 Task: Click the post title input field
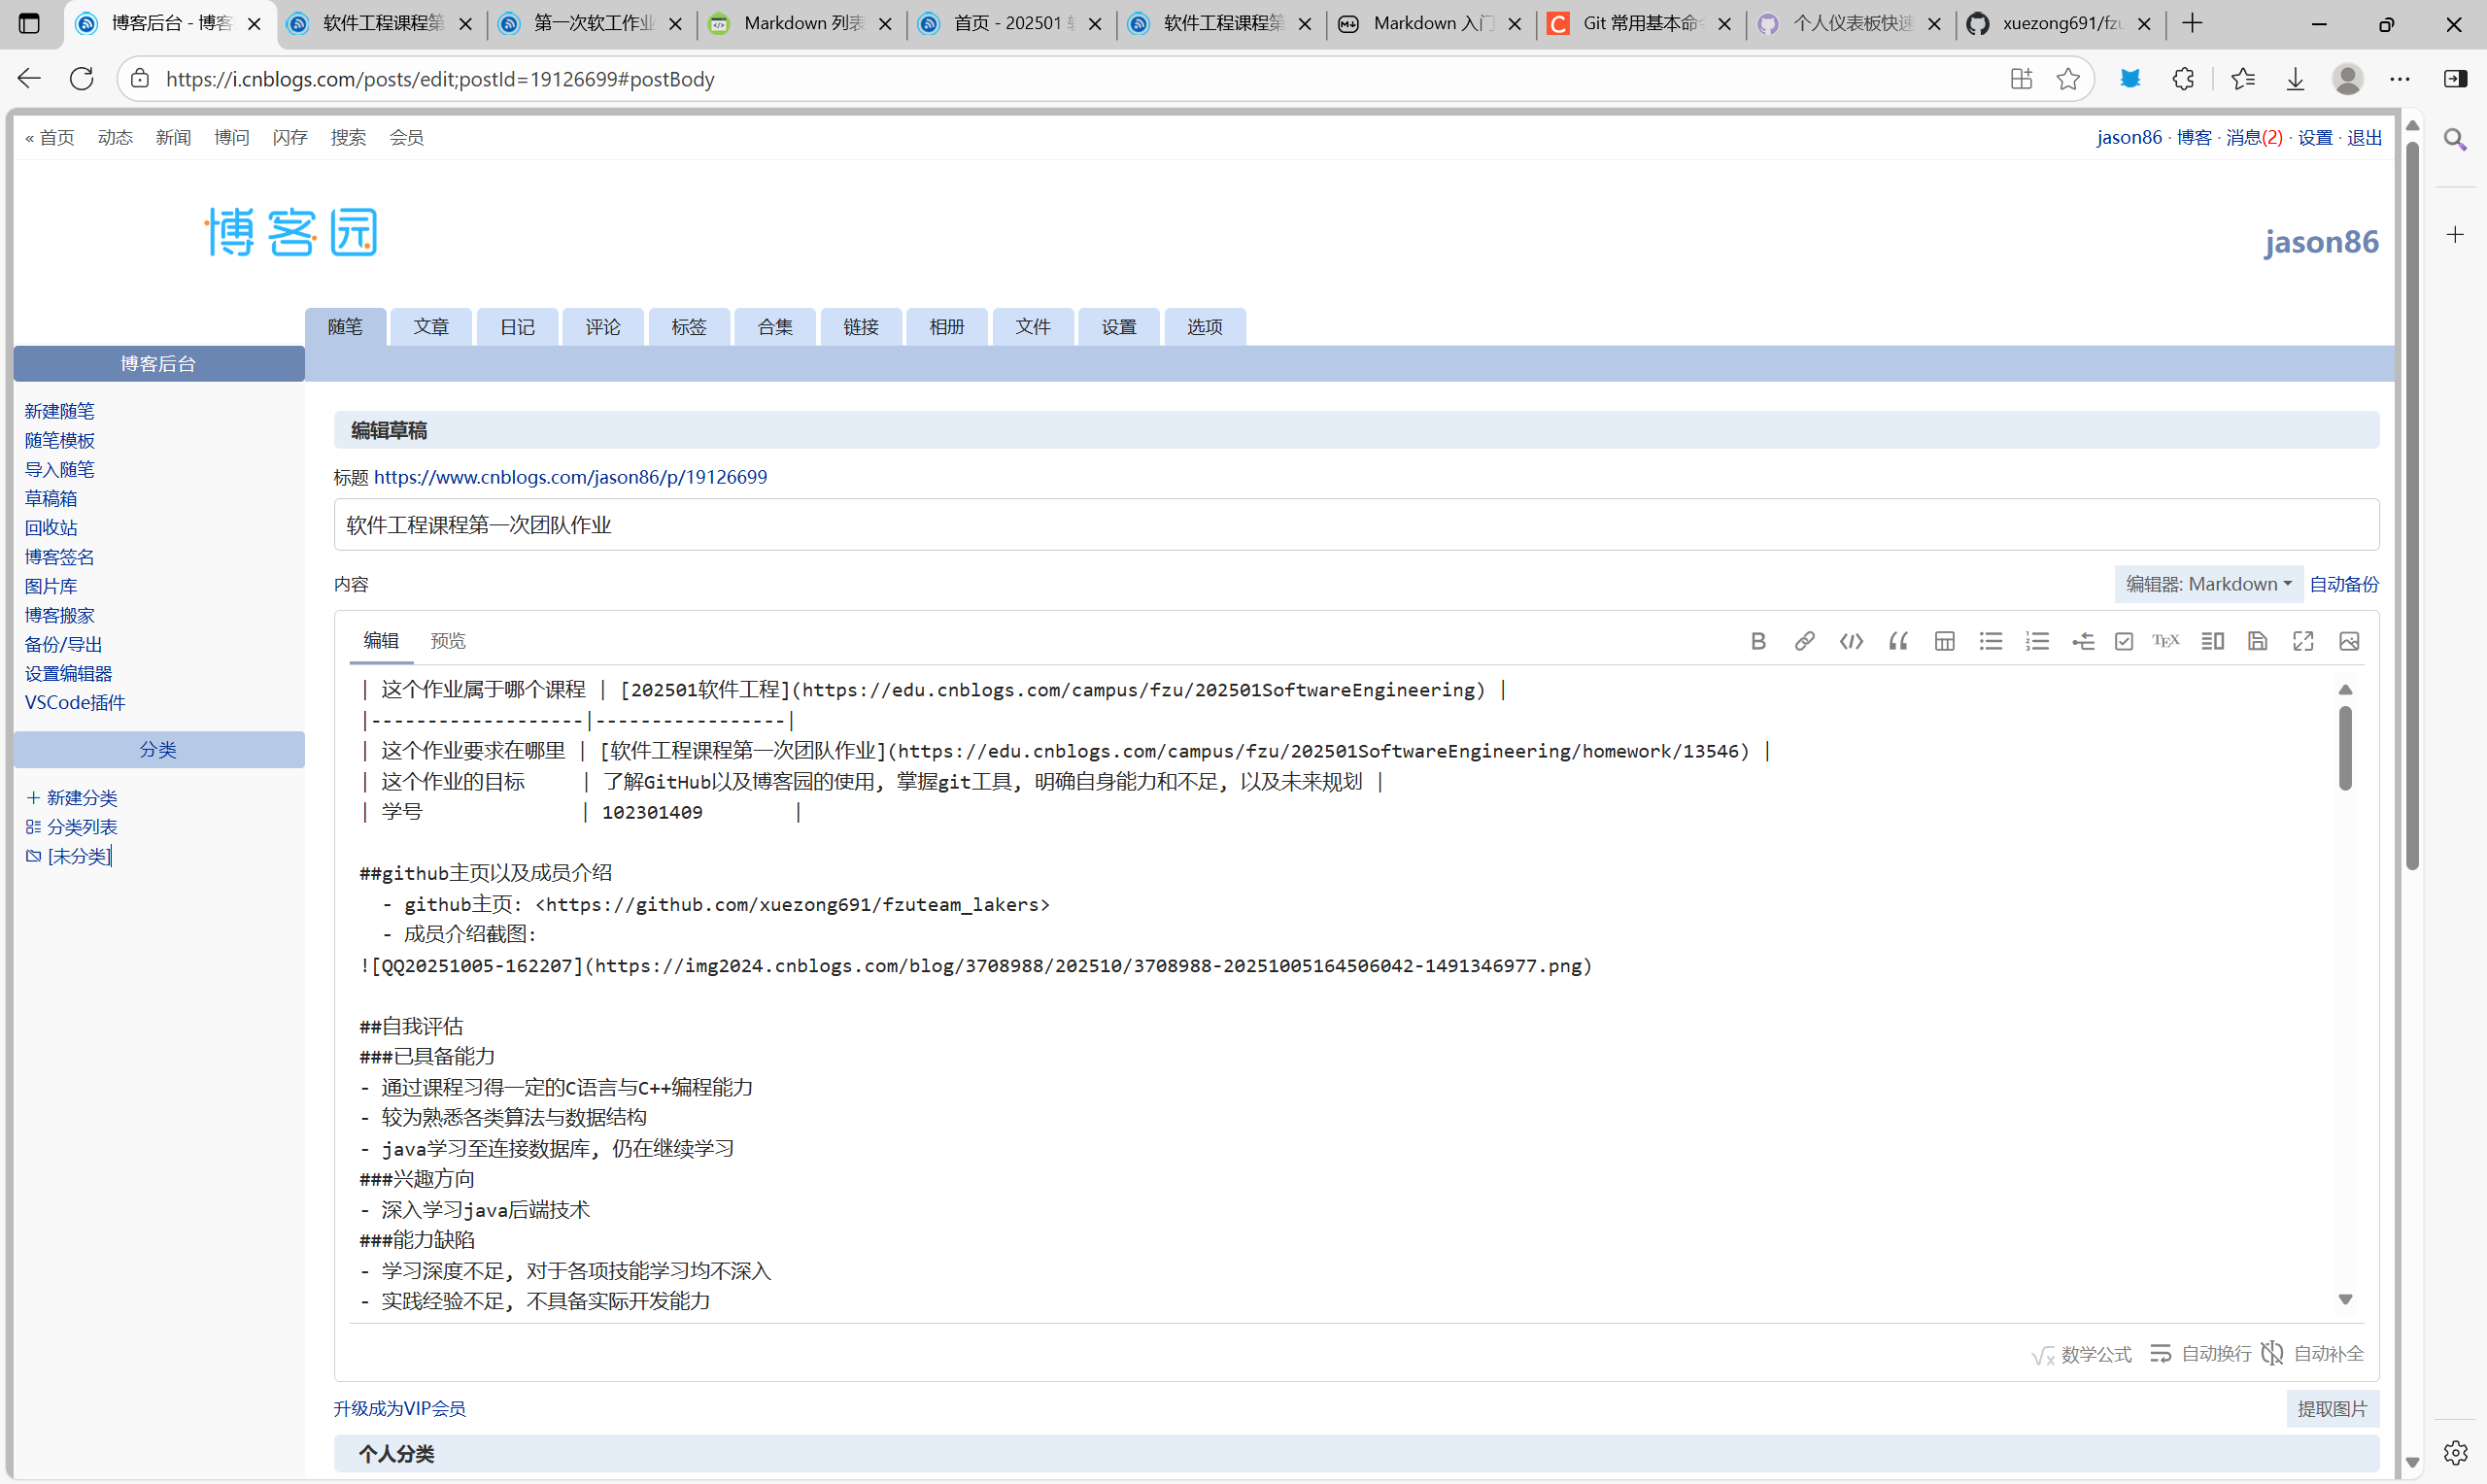coord(1355,525)
